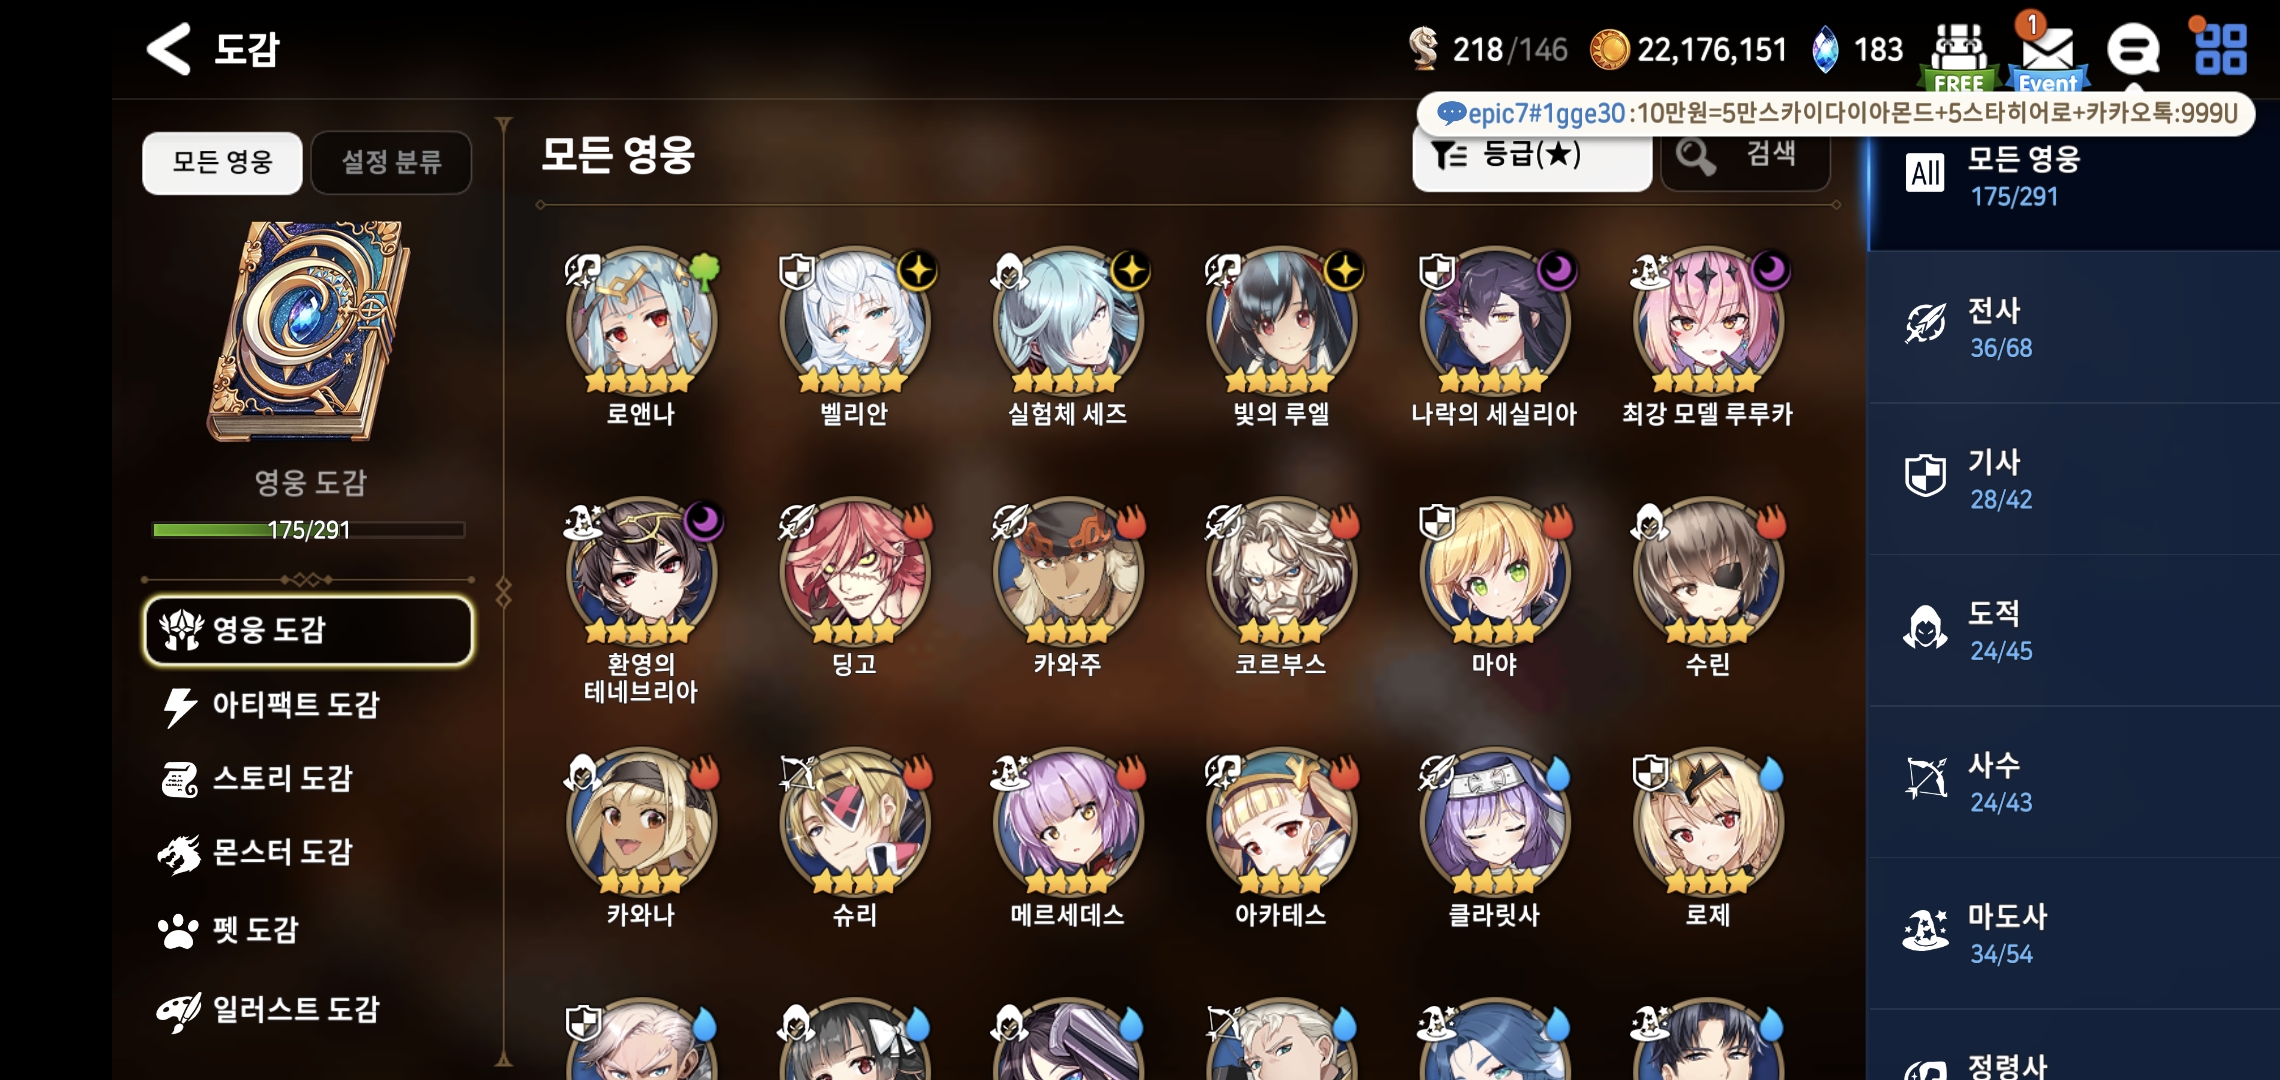Go back using the 도감 arrow

coord(169,48)
